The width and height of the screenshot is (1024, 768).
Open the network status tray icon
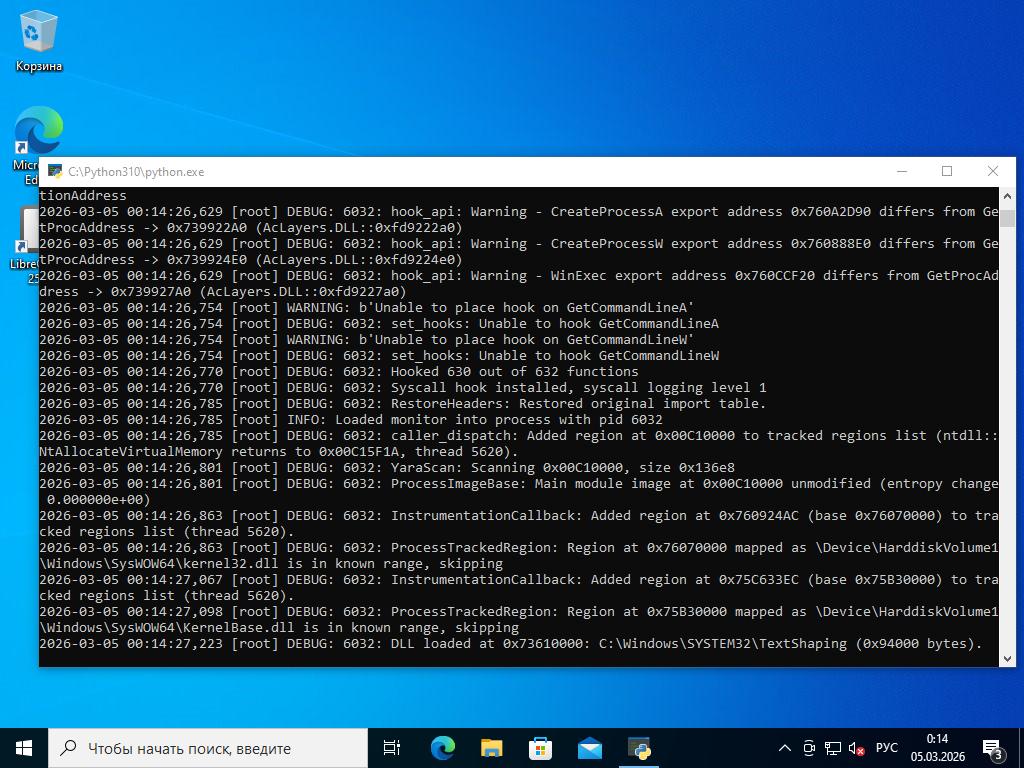point(832,748)
